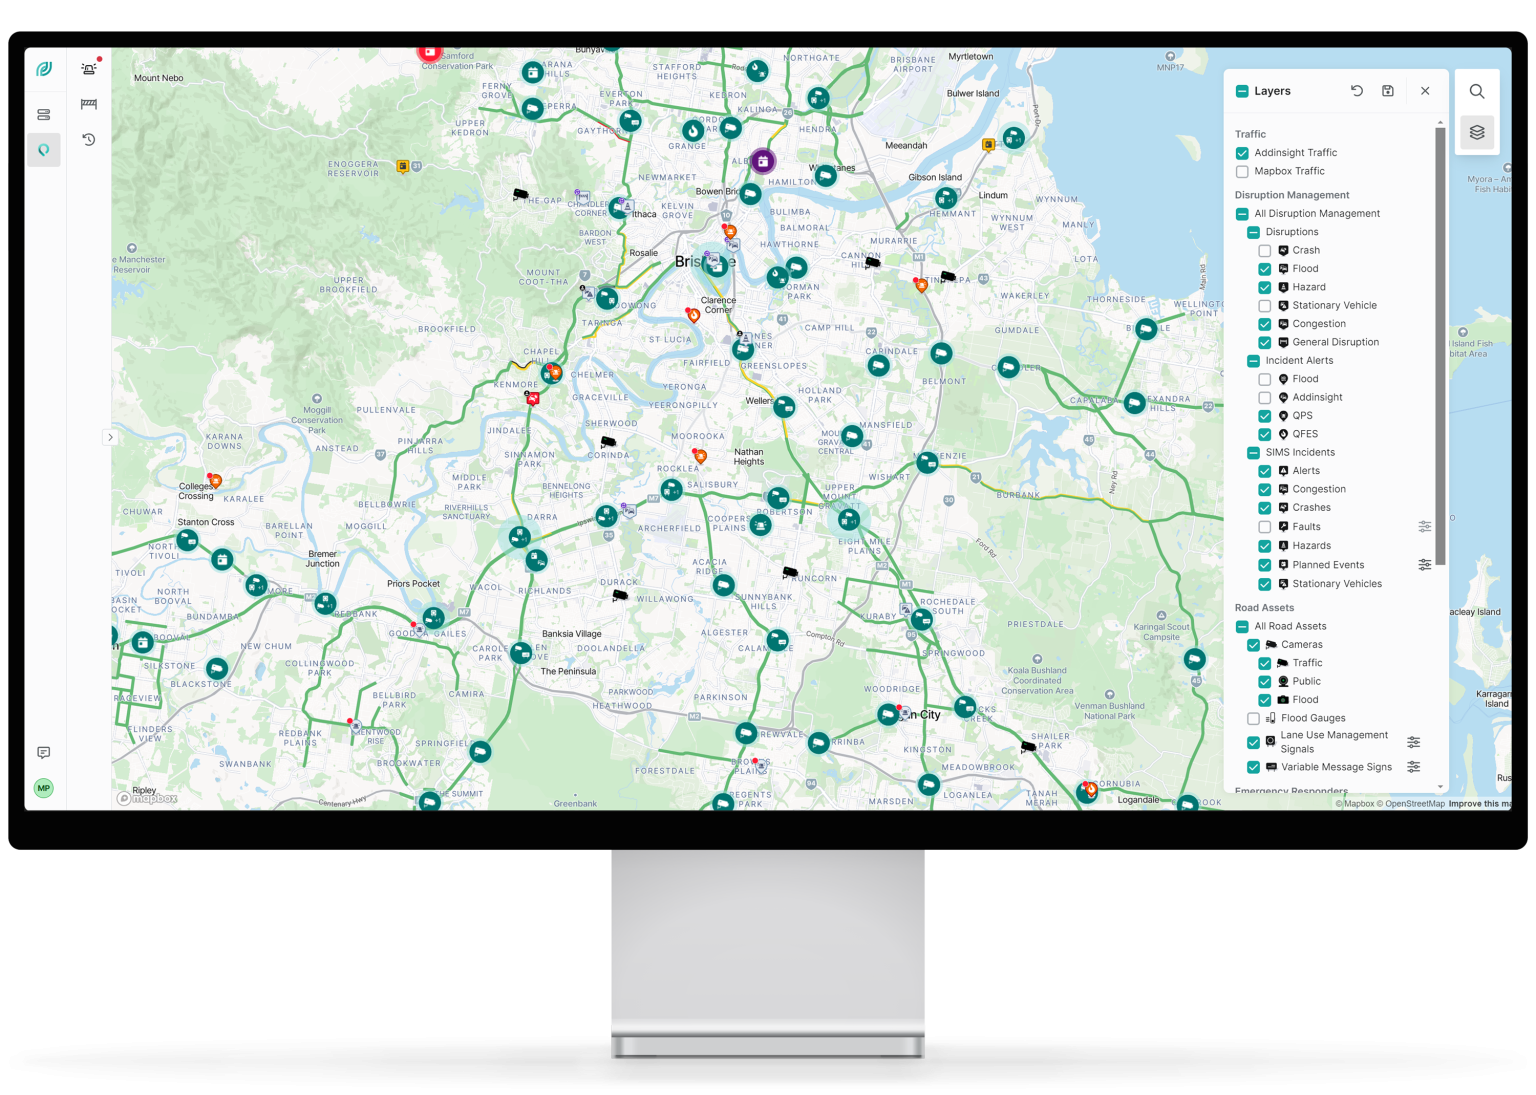Screen dimensions: 1536x1095
Task: Enable the Stationary Vehicle disruption checkbox
Action: 1265,306
